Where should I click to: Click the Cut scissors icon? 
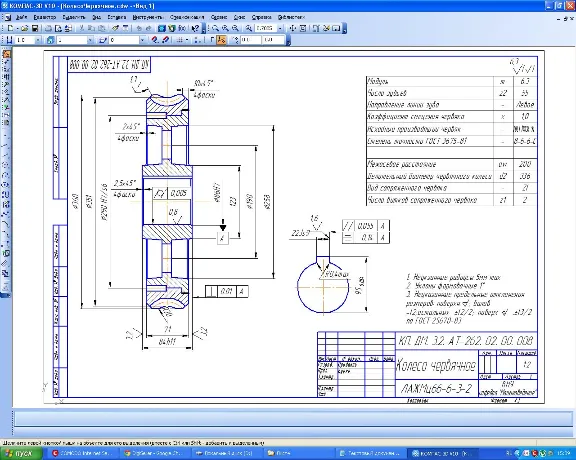(x=82, y=28)
